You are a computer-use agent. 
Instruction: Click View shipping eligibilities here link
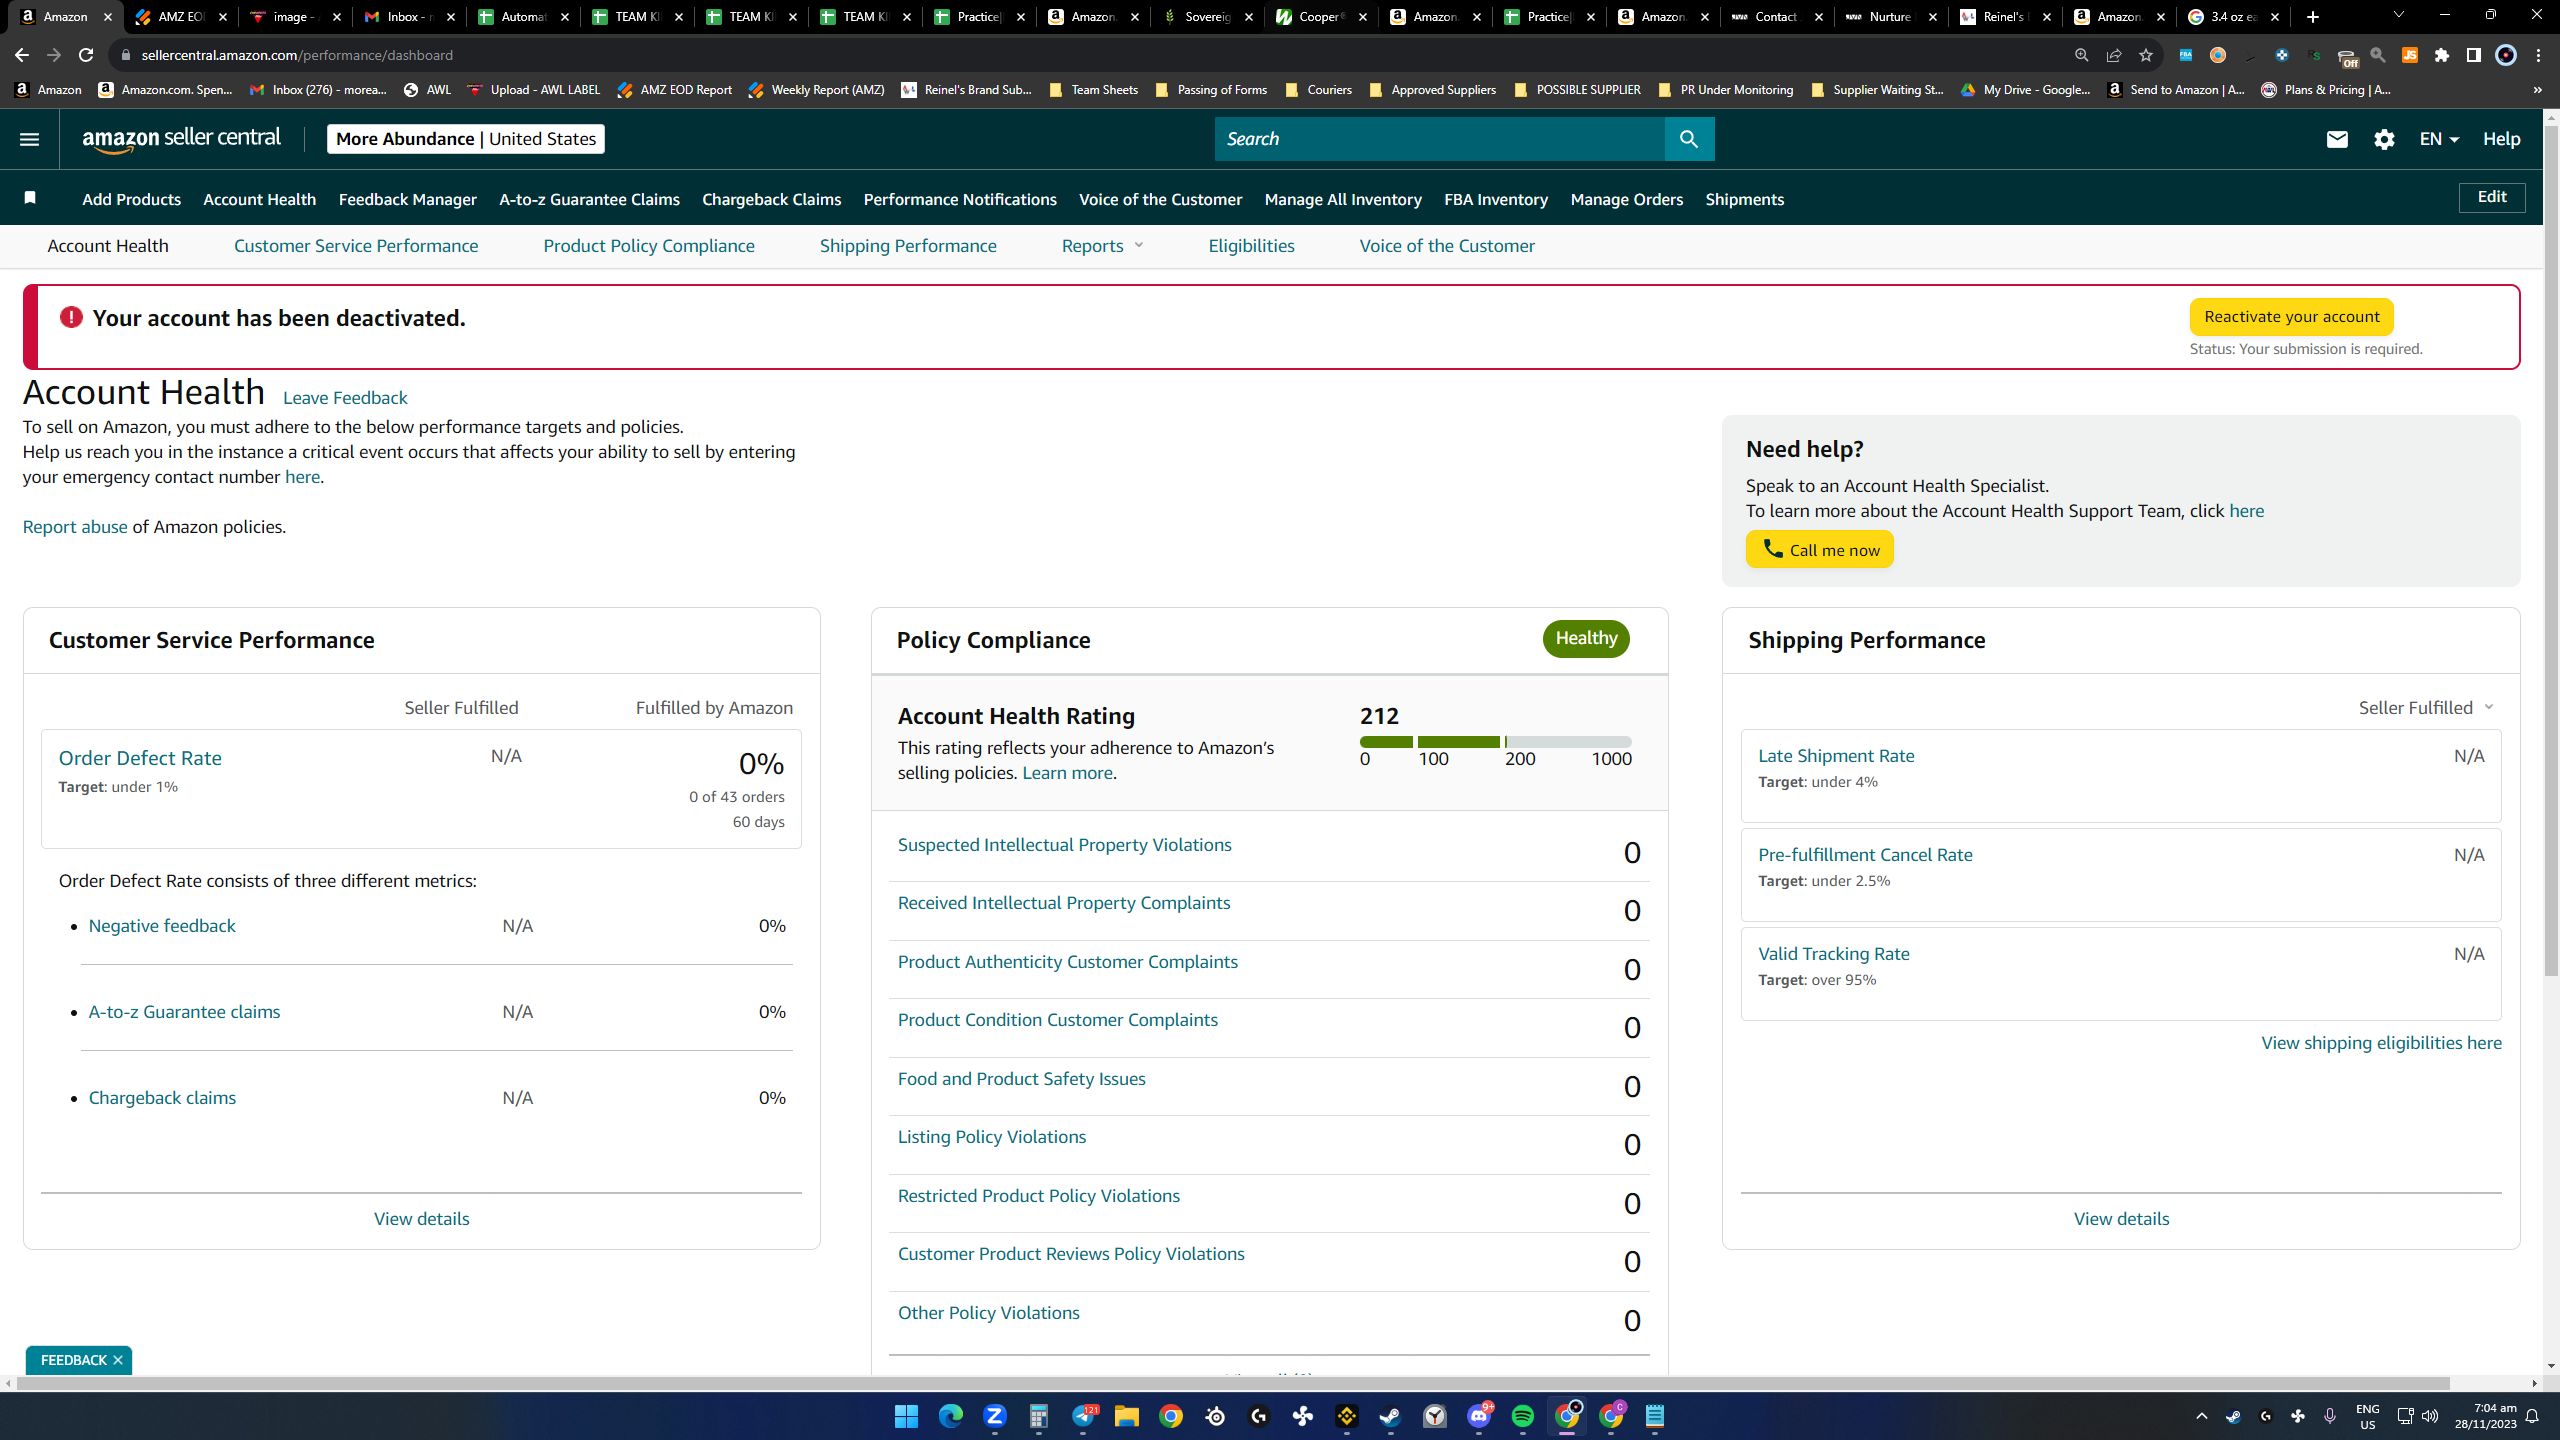2381,1043
